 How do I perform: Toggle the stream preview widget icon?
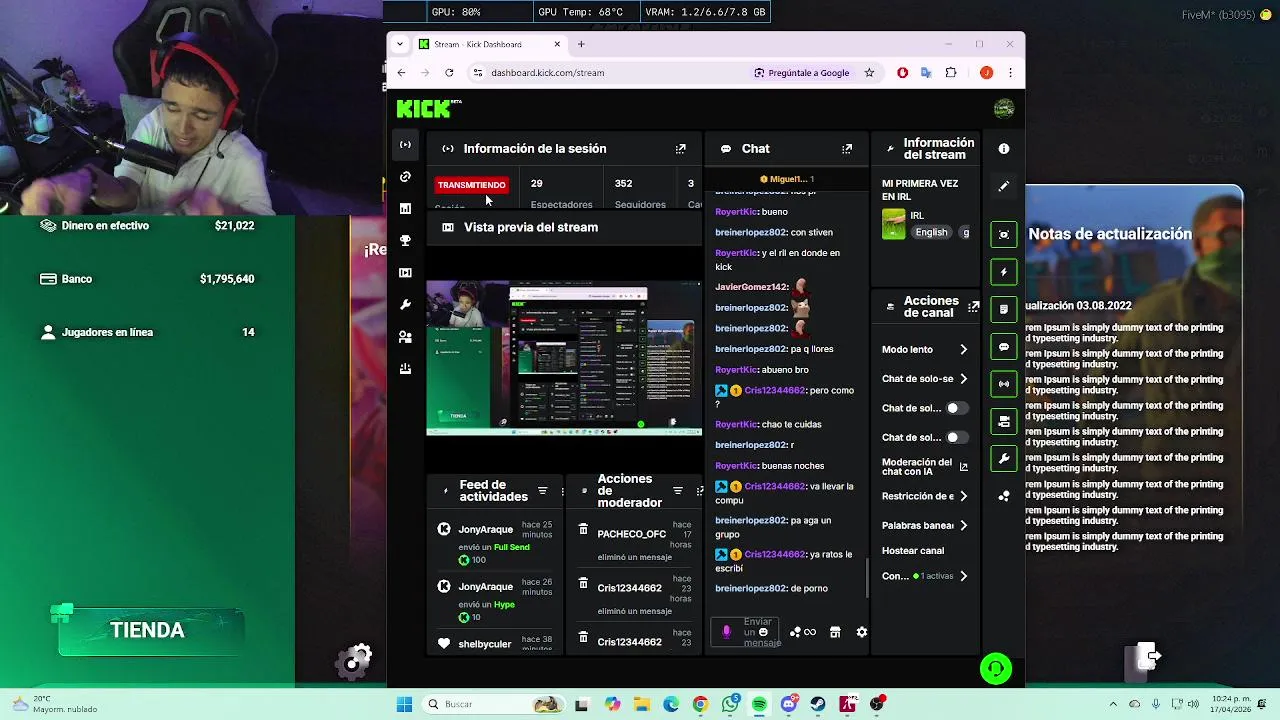(1004, 234)
